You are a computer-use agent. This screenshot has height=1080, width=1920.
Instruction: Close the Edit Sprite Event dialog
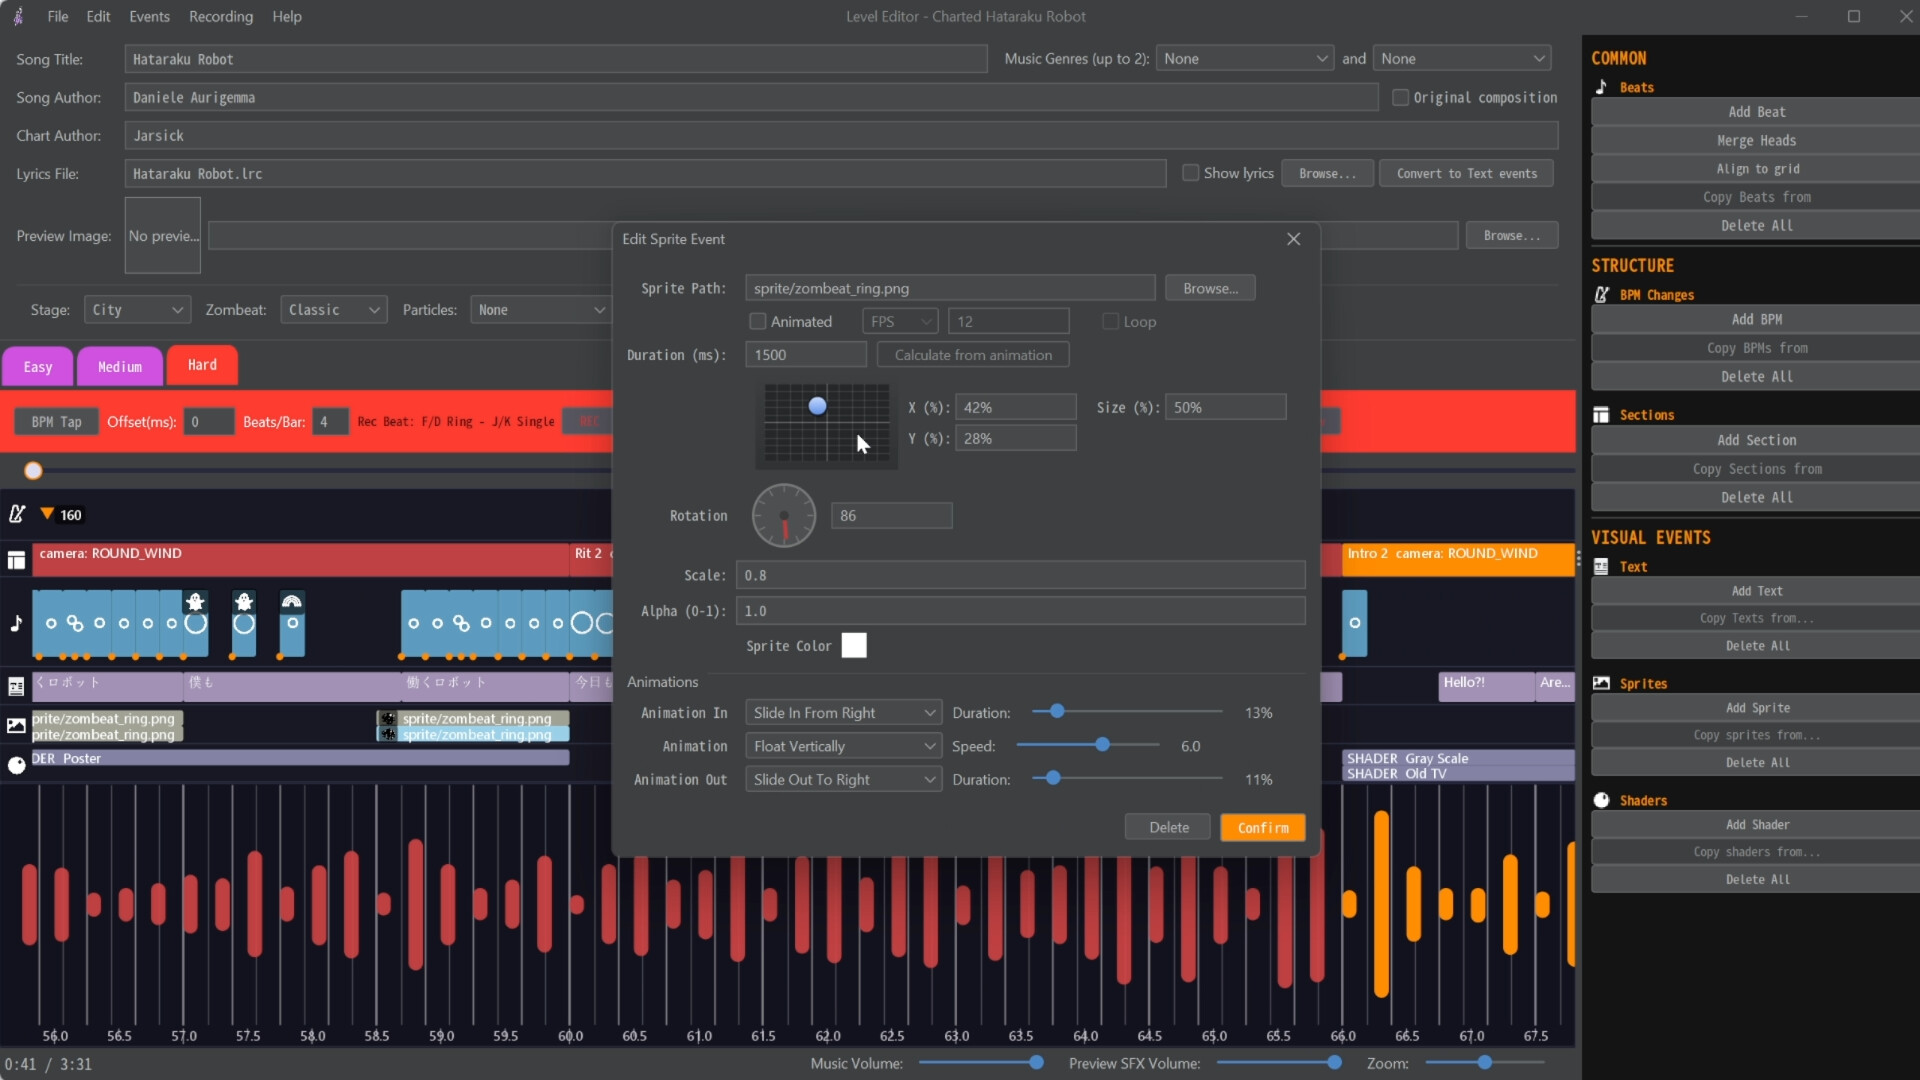tap(1293, 239)
